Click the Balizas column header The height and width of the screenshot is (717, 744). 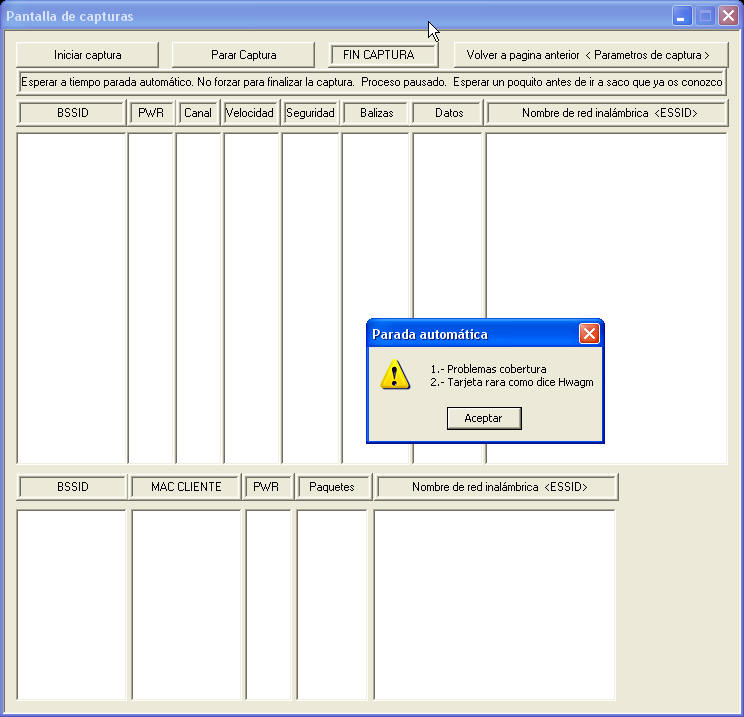coord(376,113)
